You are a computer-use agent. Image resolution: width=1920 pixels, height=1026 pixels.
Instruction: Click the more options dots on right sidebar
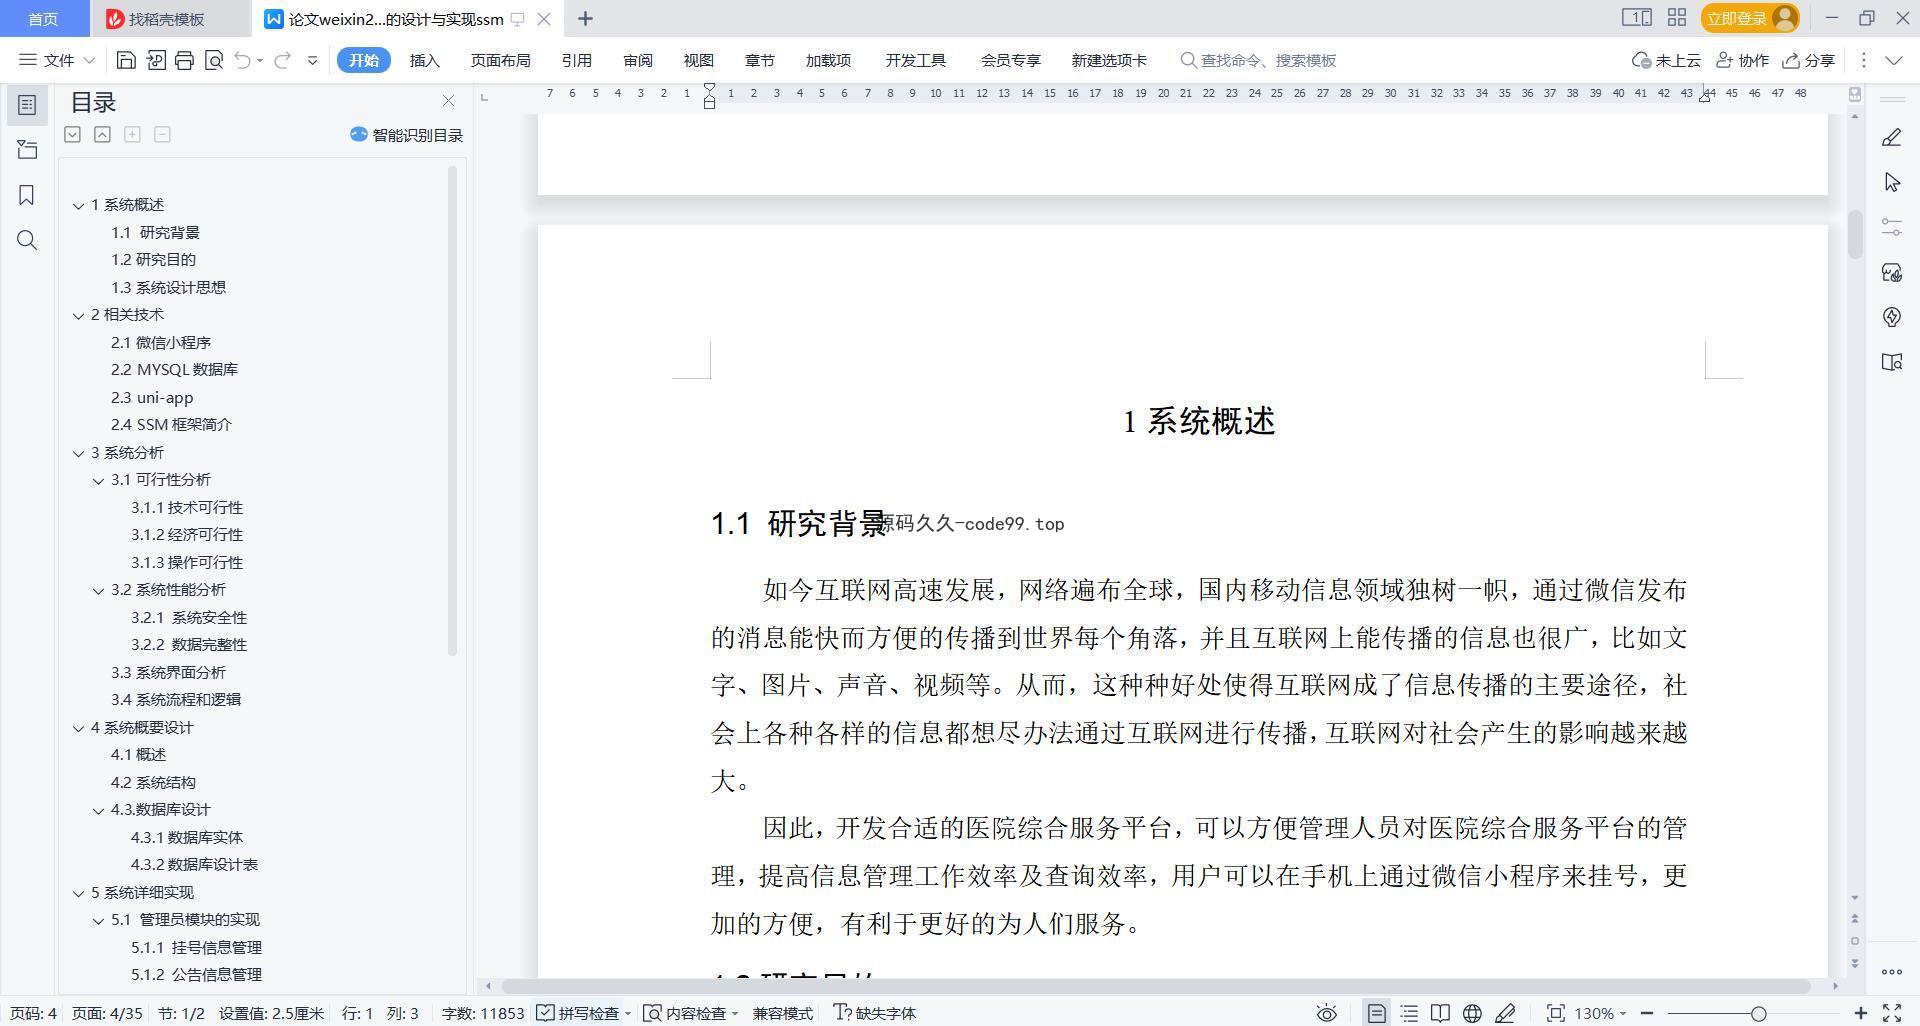tap(1891, 971)
